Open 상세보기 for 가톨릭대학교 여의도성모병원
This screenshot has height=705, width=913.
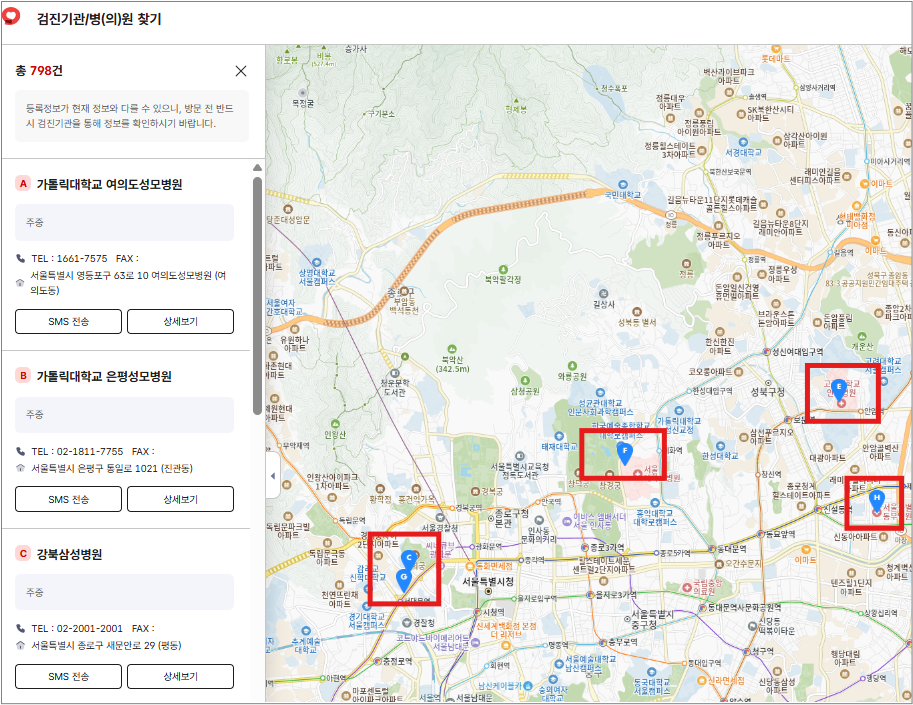[x=180, y=321]
